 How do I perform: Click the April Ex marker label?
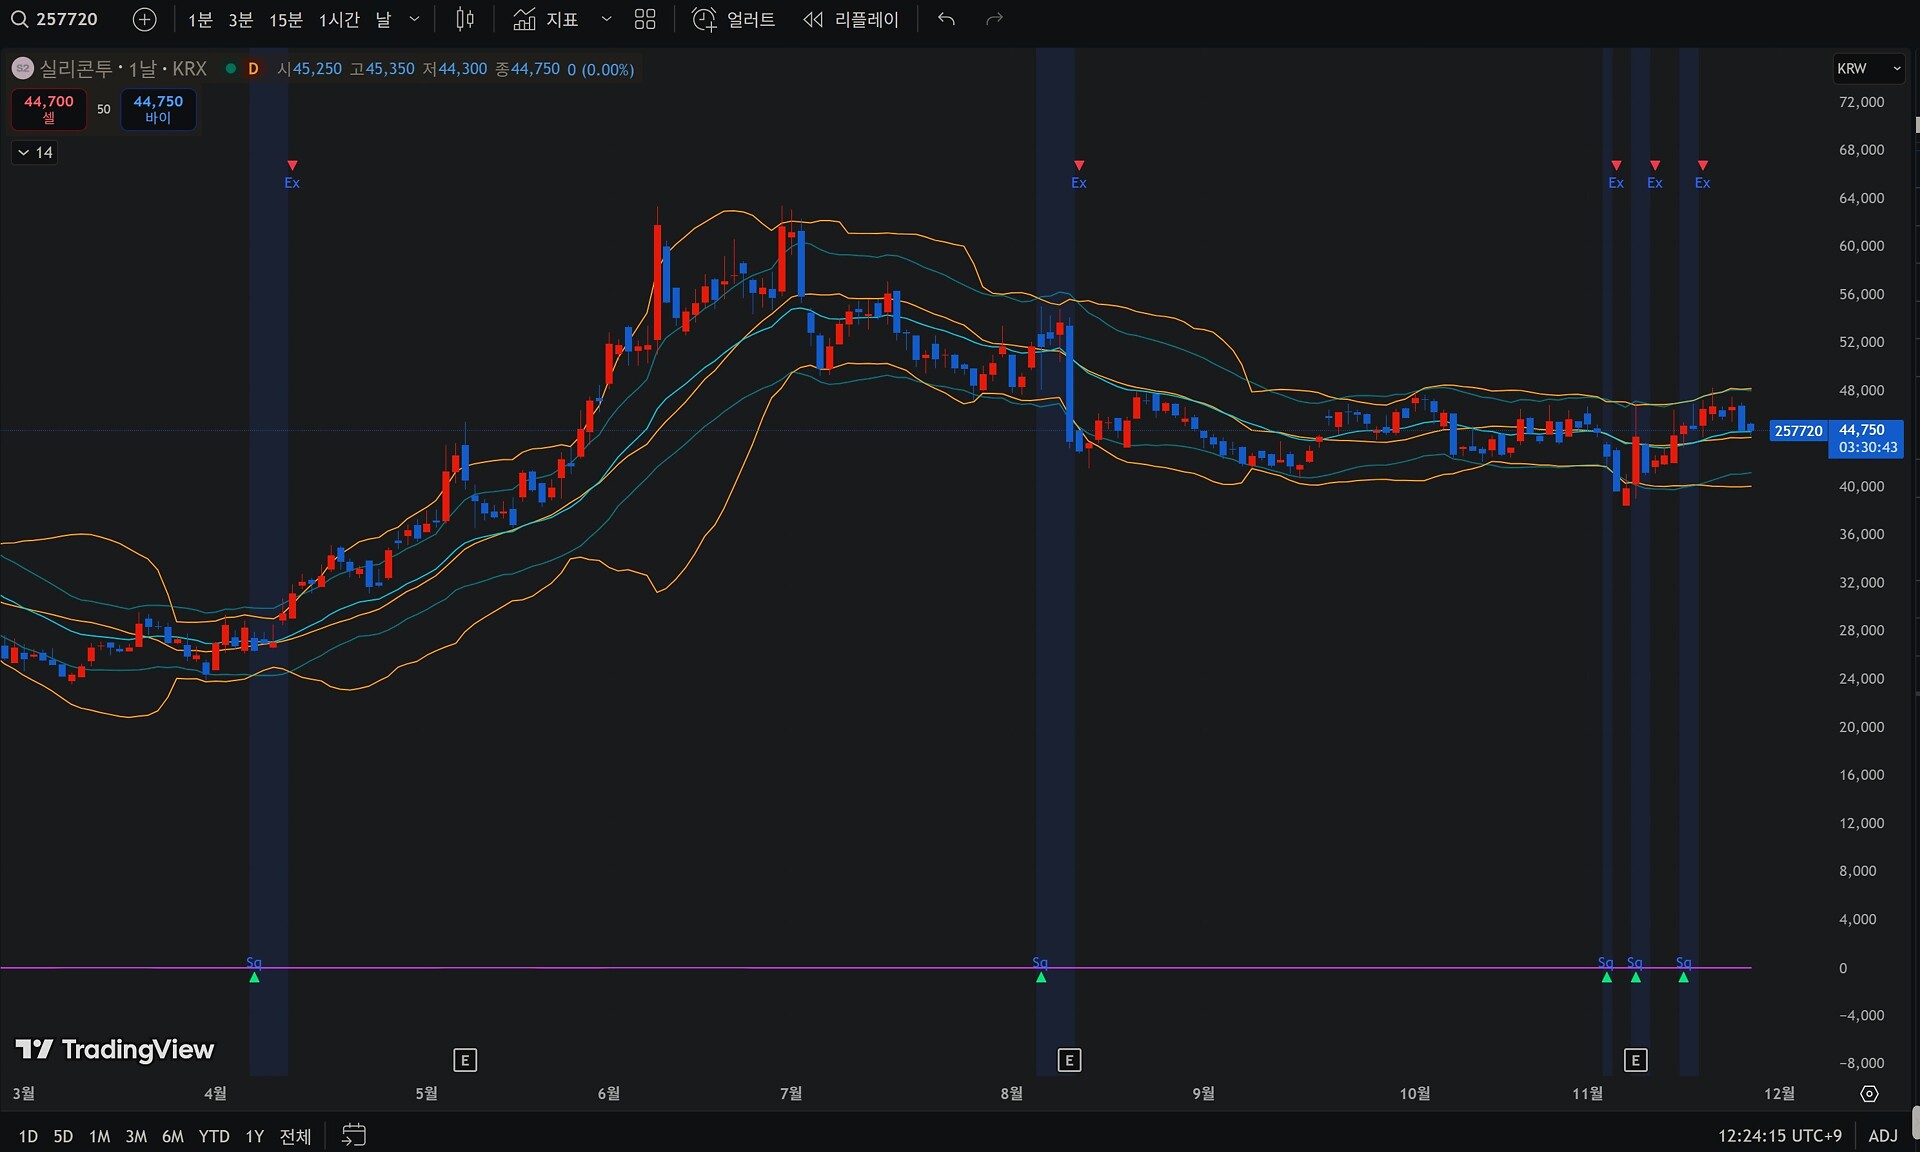tap(292, 183)
